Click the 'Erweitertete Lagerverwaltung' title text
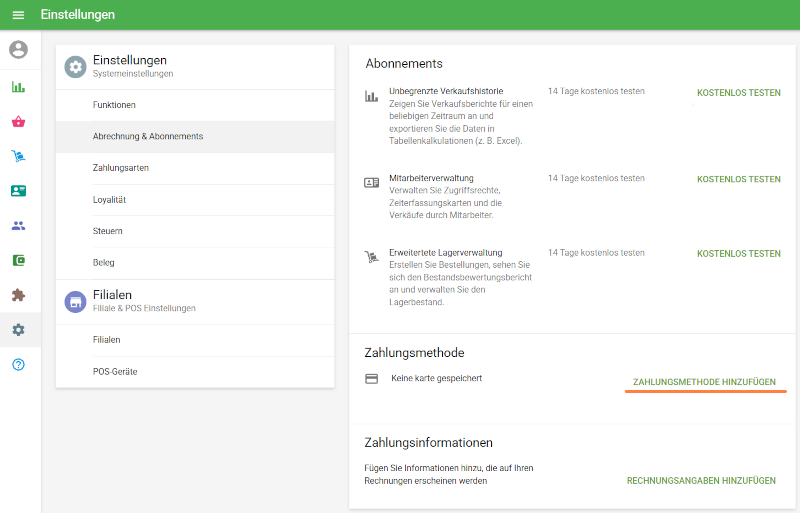The width and height of the screenshot is (800, 513). [445, 253]
